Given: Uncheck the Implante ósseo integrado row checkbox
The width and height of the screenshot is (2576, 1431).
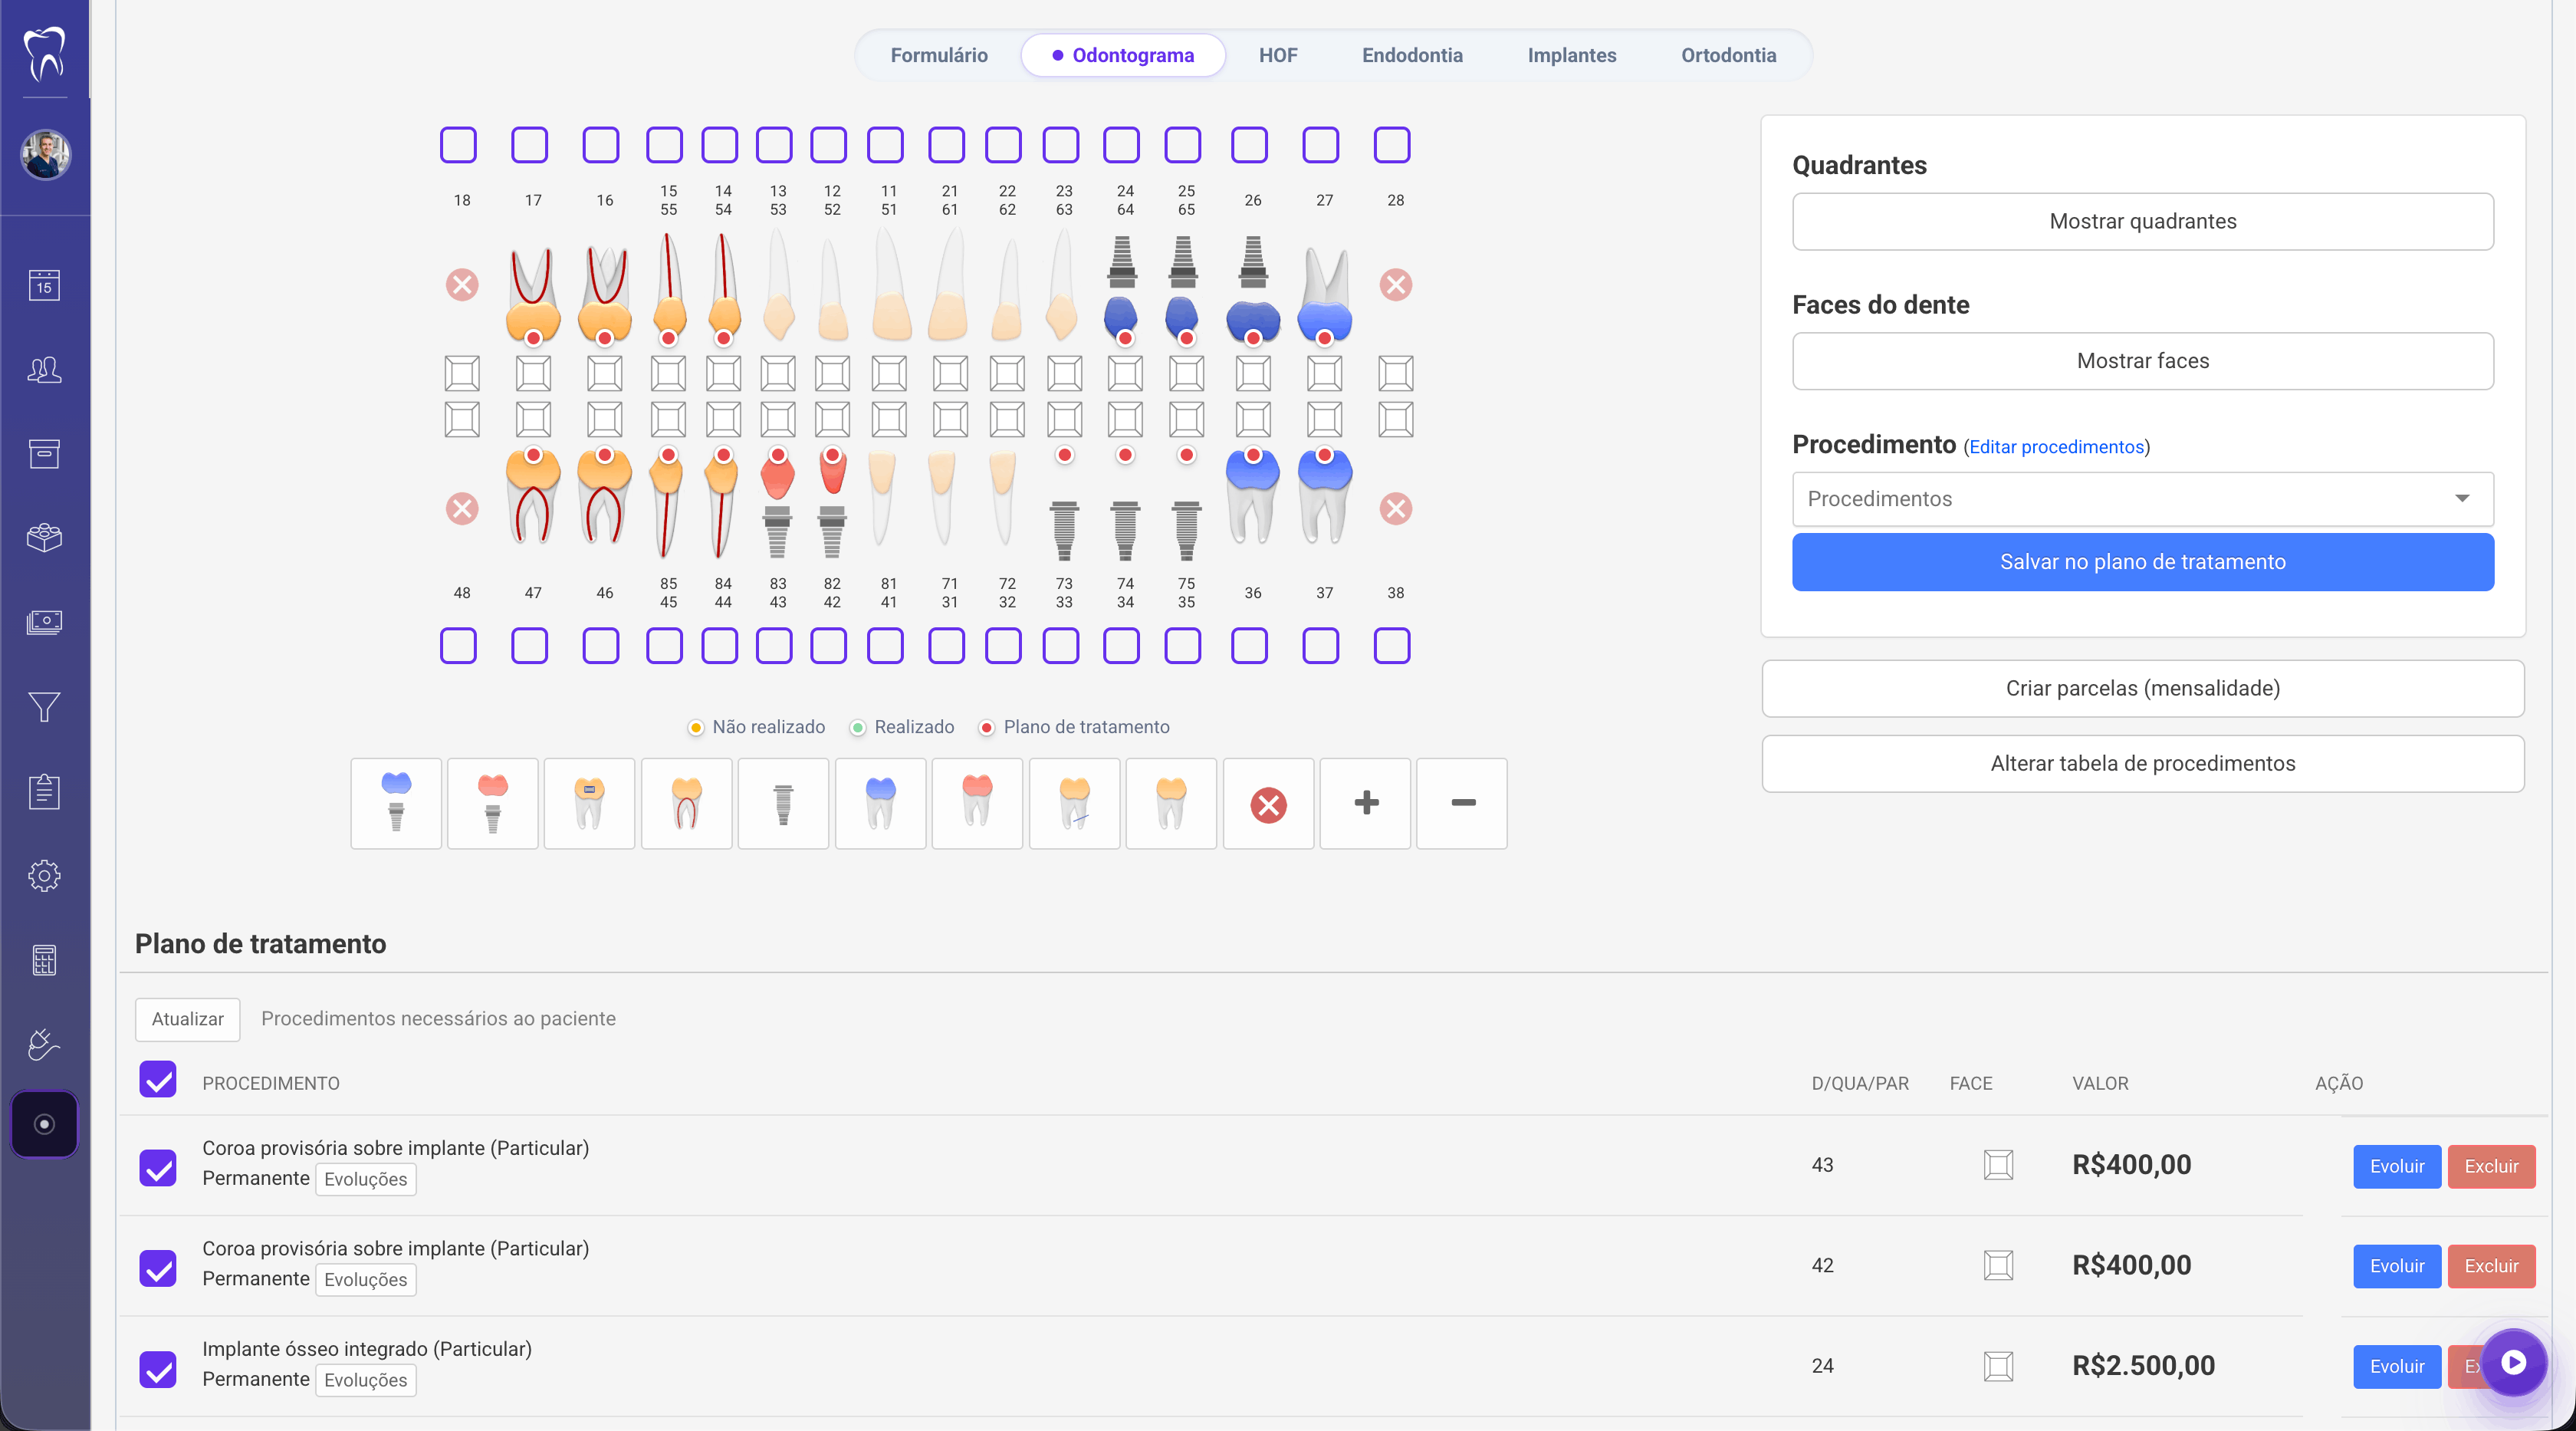Looking at the screenshot, I should point(158,1369).
